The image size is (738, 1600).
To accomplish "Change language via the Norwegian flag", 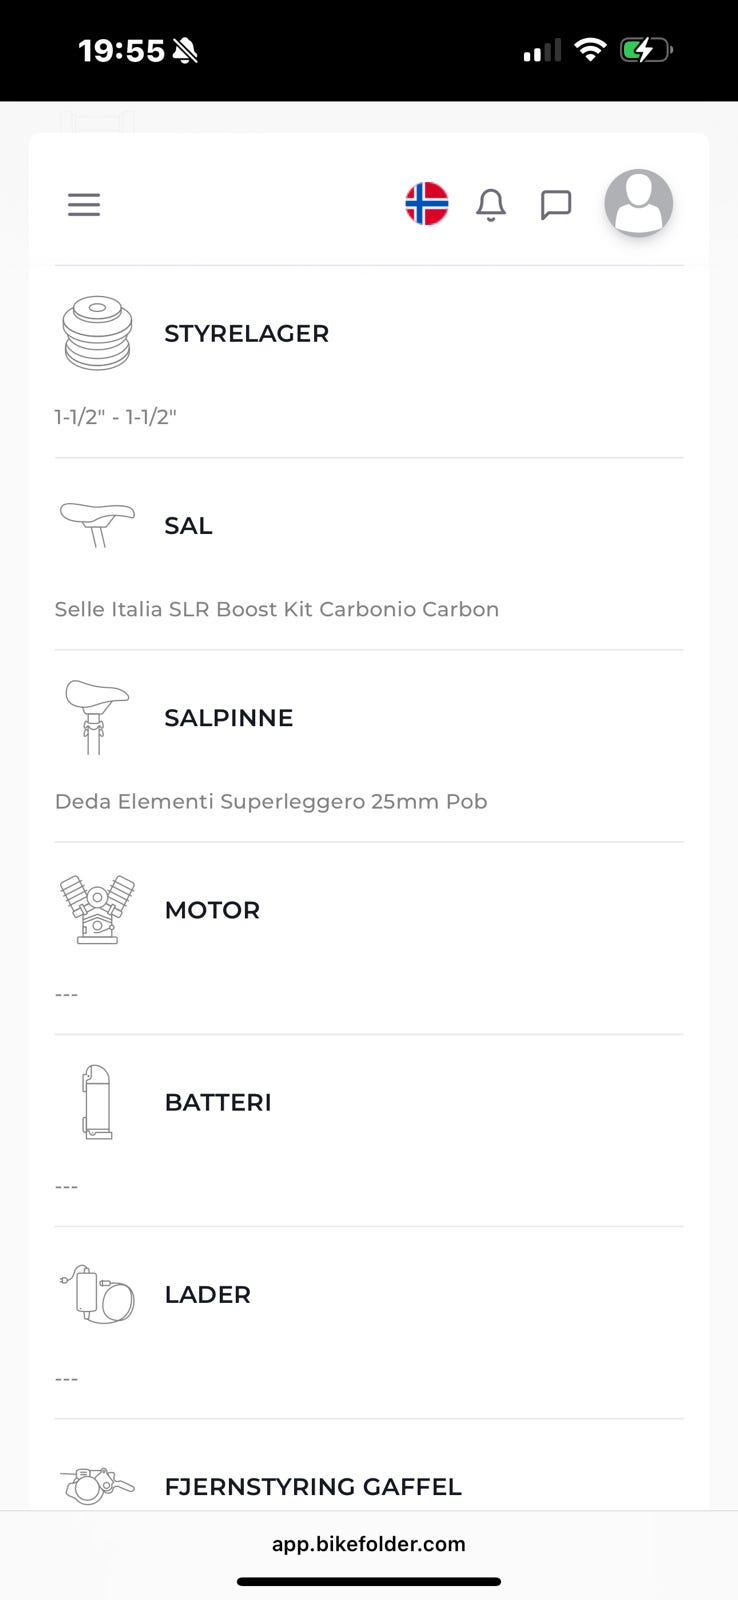I will click(x=427, y=204).
